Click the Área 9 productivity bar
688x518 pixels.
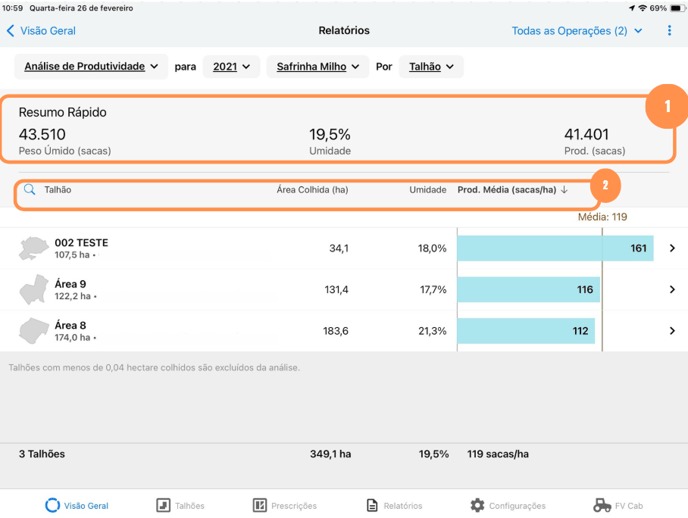[528, 290]
